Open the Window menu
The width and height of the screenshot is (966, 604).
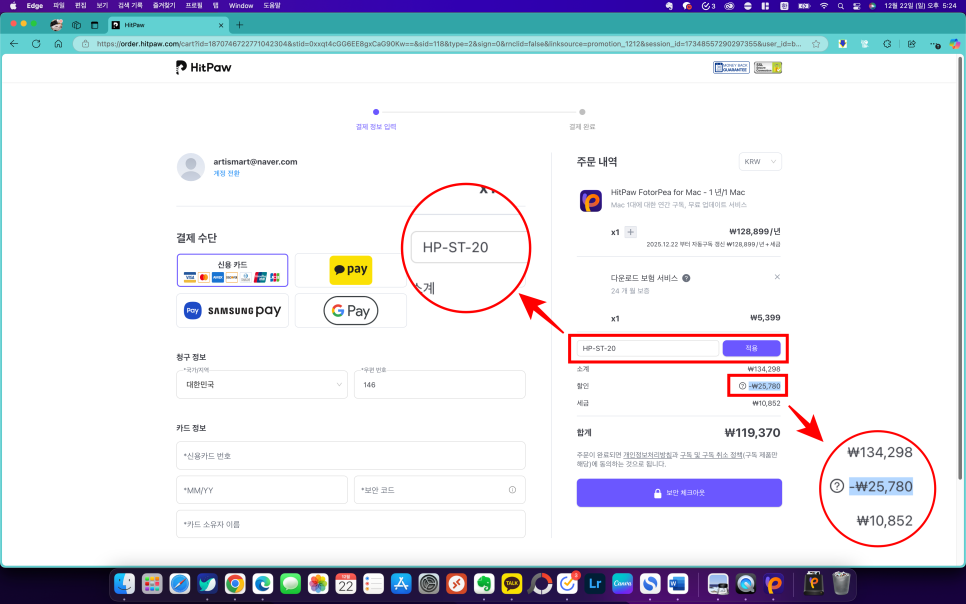click(241, 6)
